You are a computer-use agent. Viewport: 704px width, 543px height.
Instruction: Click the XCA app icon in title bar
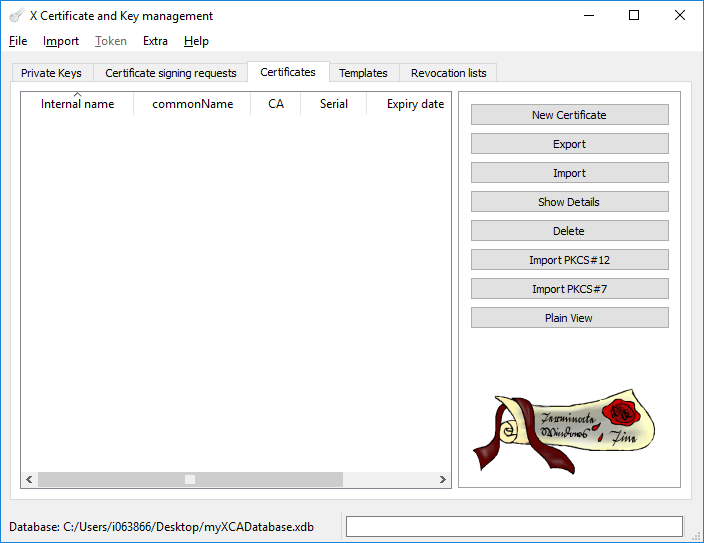(x=16, y=16)
